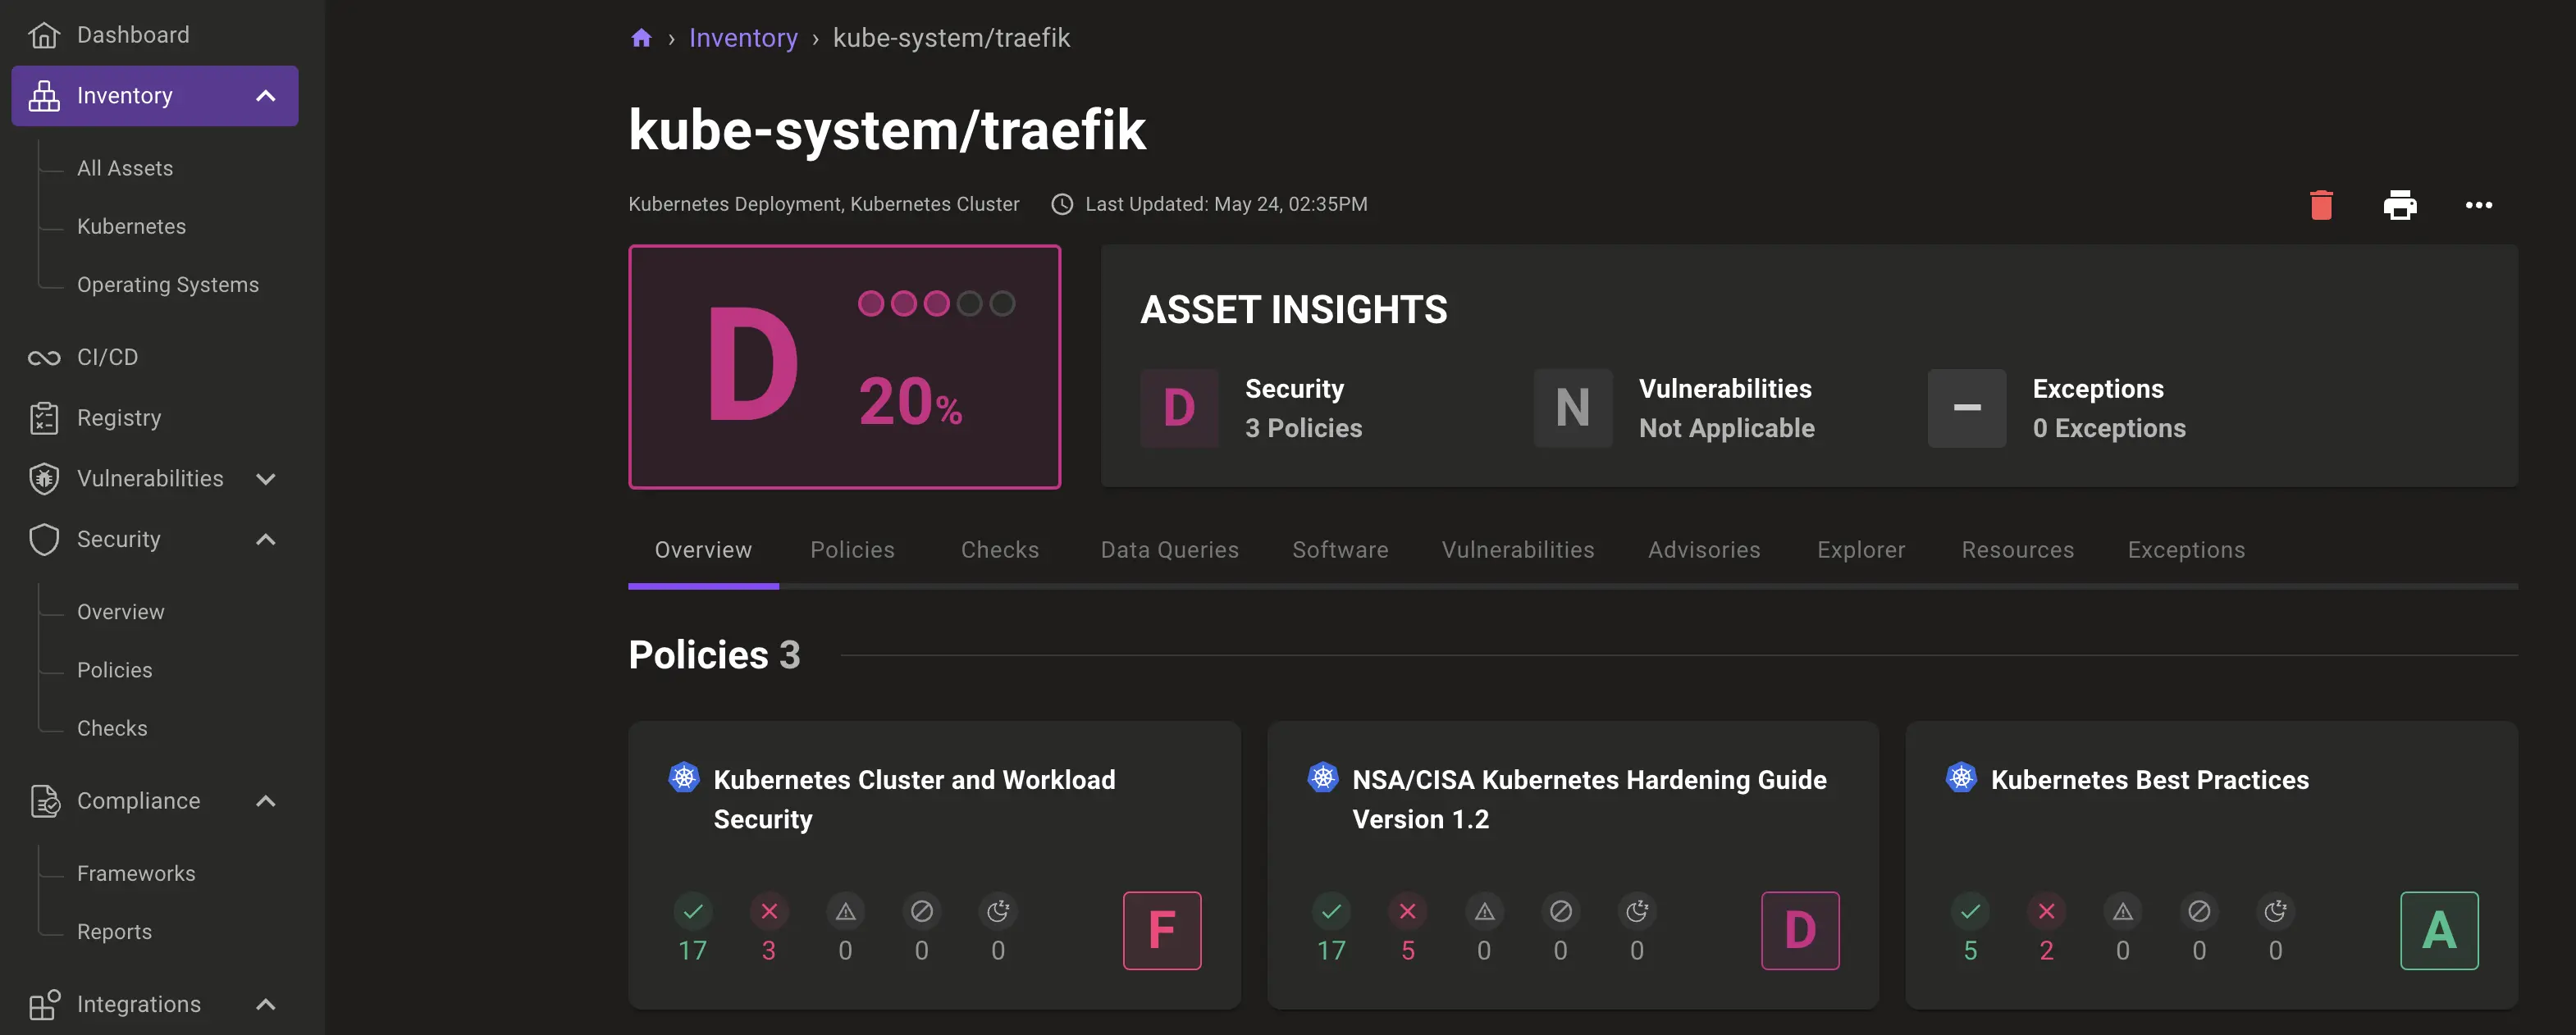Click the Security D grade badge
This screenshot has height=1035, width=2576.
1179,408
